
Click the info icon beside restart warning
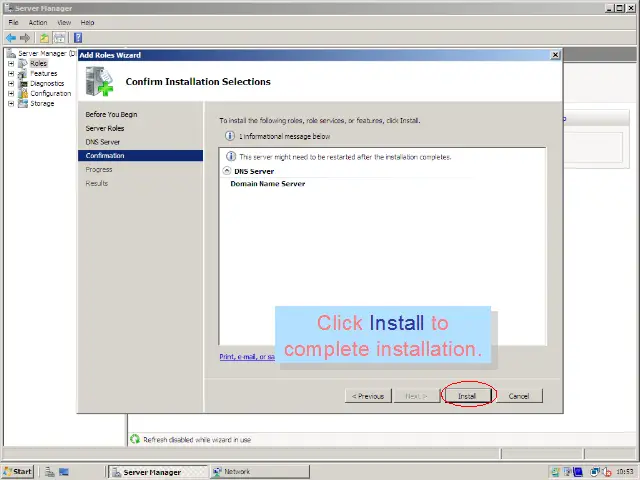pos(231,156)
